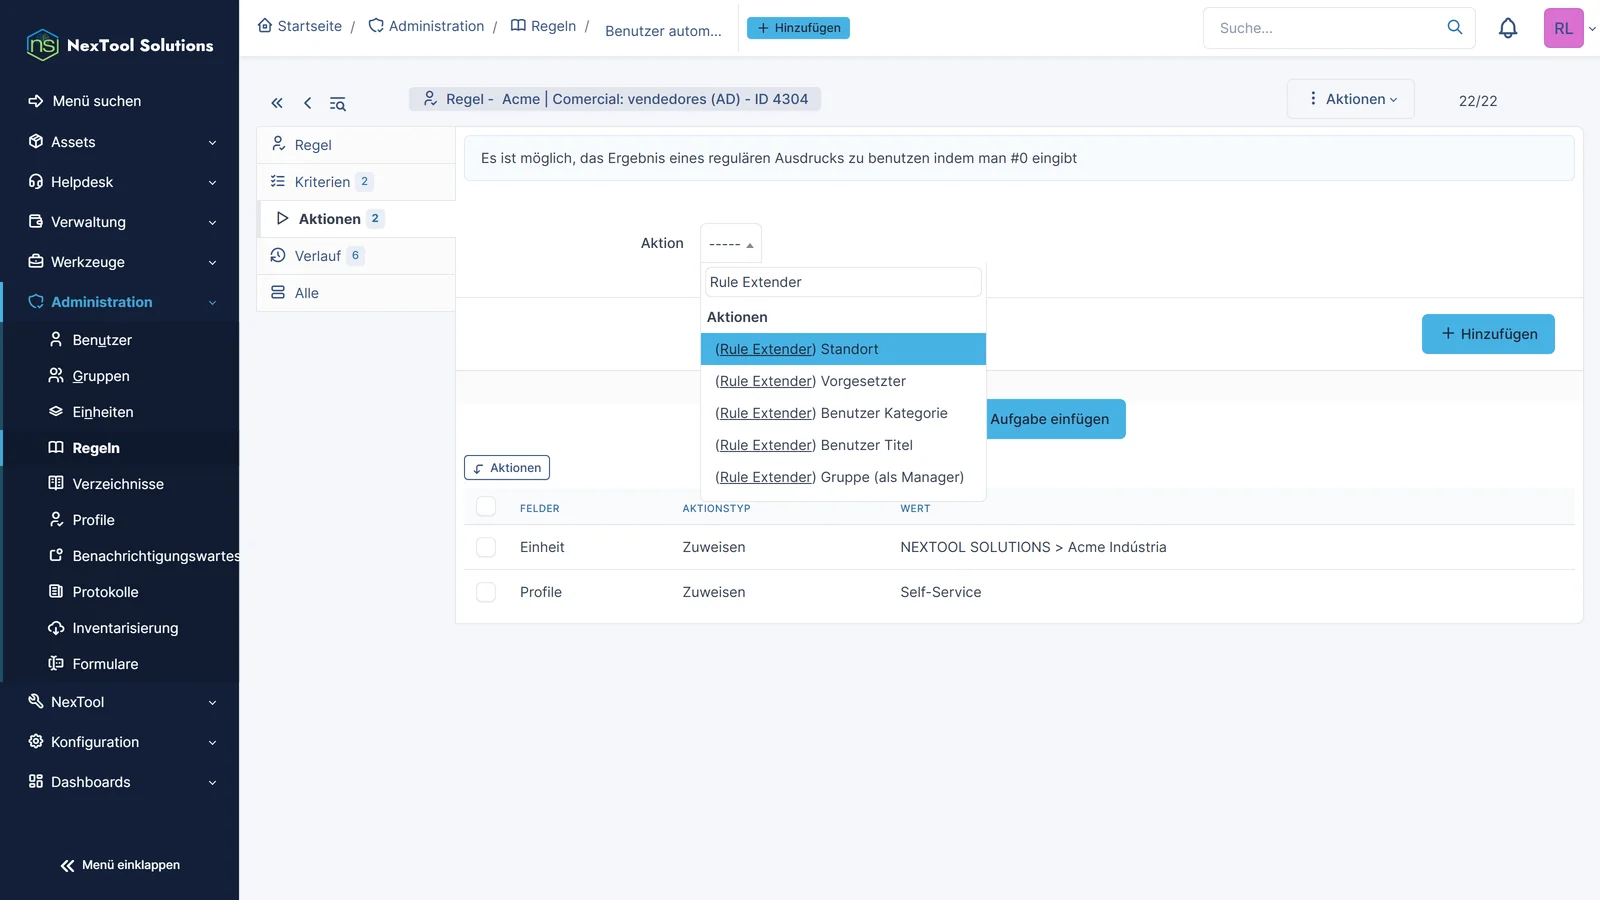The width and height of the screenshot is (1600, 900).
Task: Check the Einheit row checkbox
Action: click(486, 547)
